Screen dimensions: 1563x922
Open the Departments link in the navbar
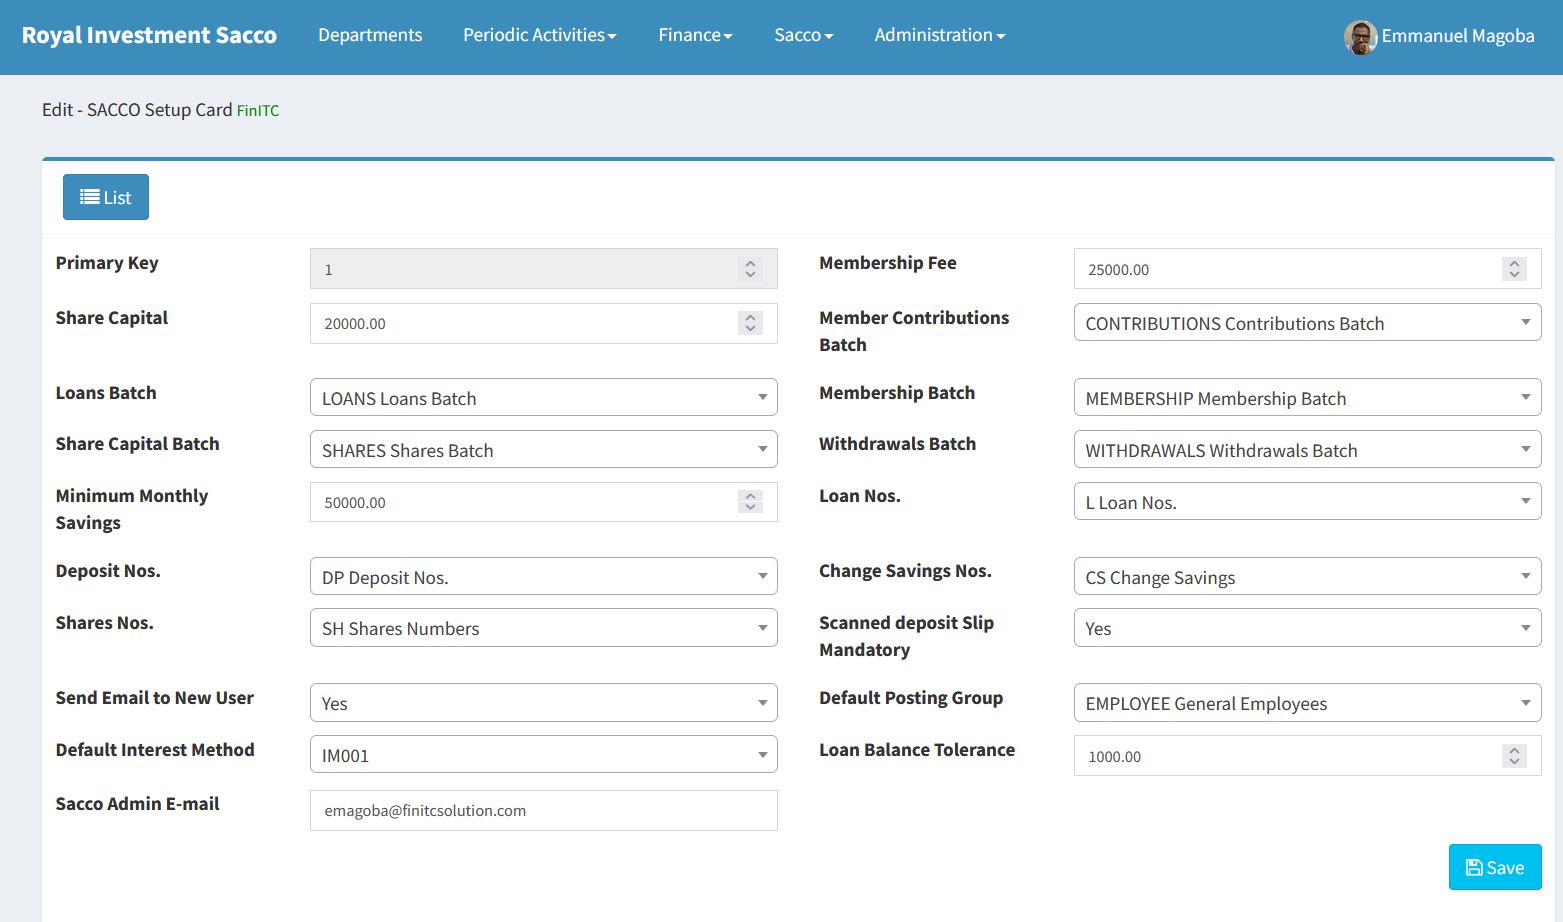coord(370,35)
